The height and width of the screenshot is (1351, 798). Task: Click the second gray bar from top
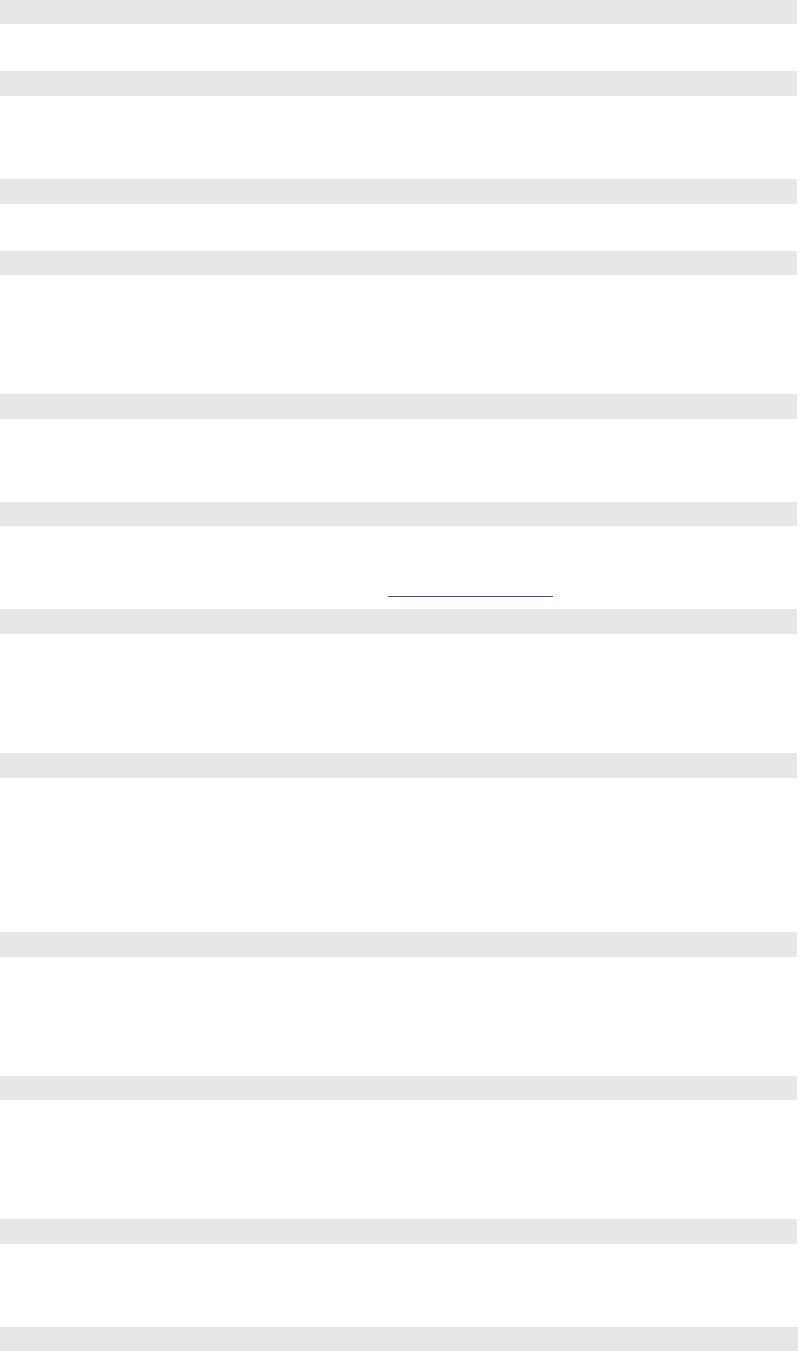pyautogui.click(x=399, y=83)
